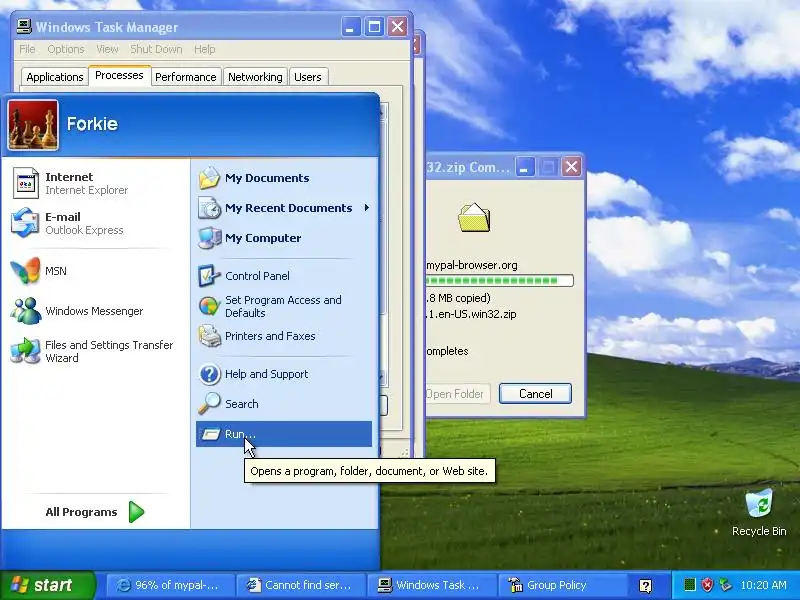Viewport: 800px width, 600px height.
Task: Click mypal-browser.org text in download dialog
Action: click(472, 265)
